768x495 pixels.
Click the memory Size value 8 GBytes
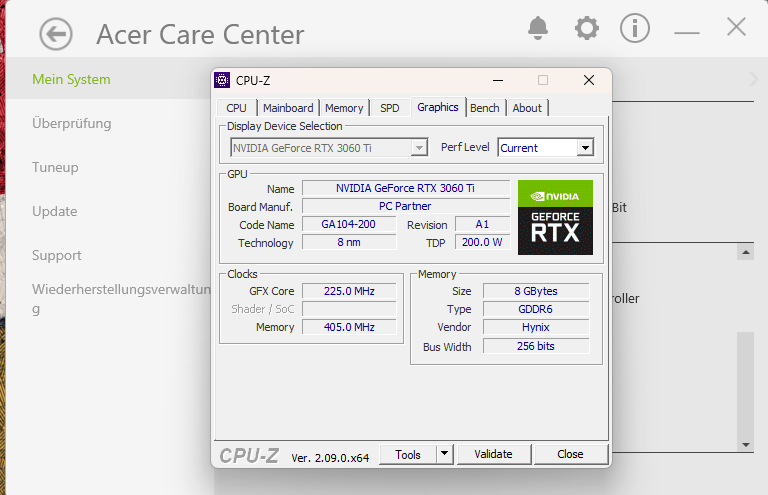click(x=536, y=291)
